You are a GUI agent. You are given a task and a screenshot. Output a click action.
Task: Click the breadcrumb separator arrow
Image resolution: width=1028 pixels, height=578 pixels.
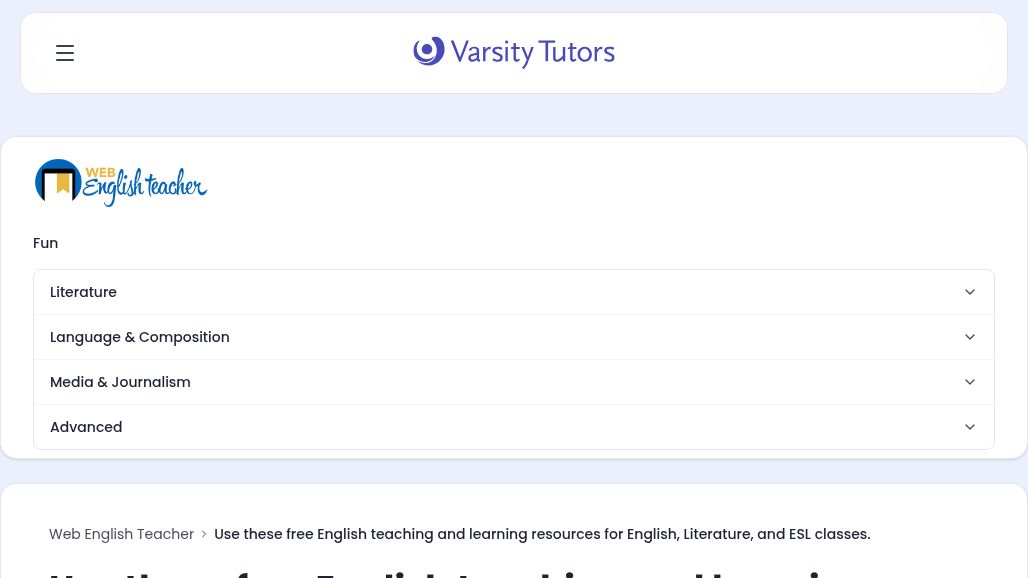[204, 534]
